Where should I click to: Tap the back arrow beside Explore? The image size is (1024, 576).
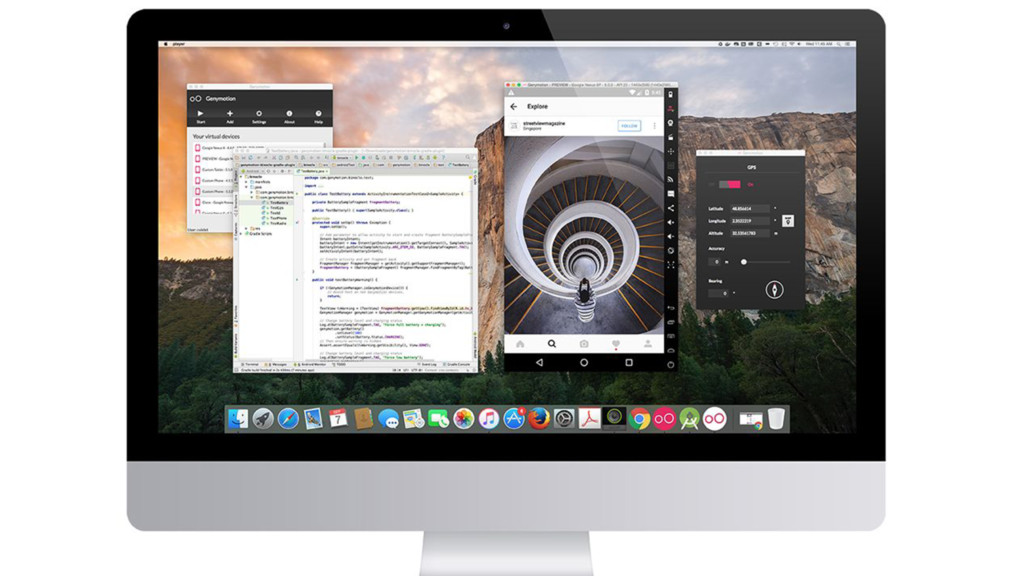pos(513,106)
